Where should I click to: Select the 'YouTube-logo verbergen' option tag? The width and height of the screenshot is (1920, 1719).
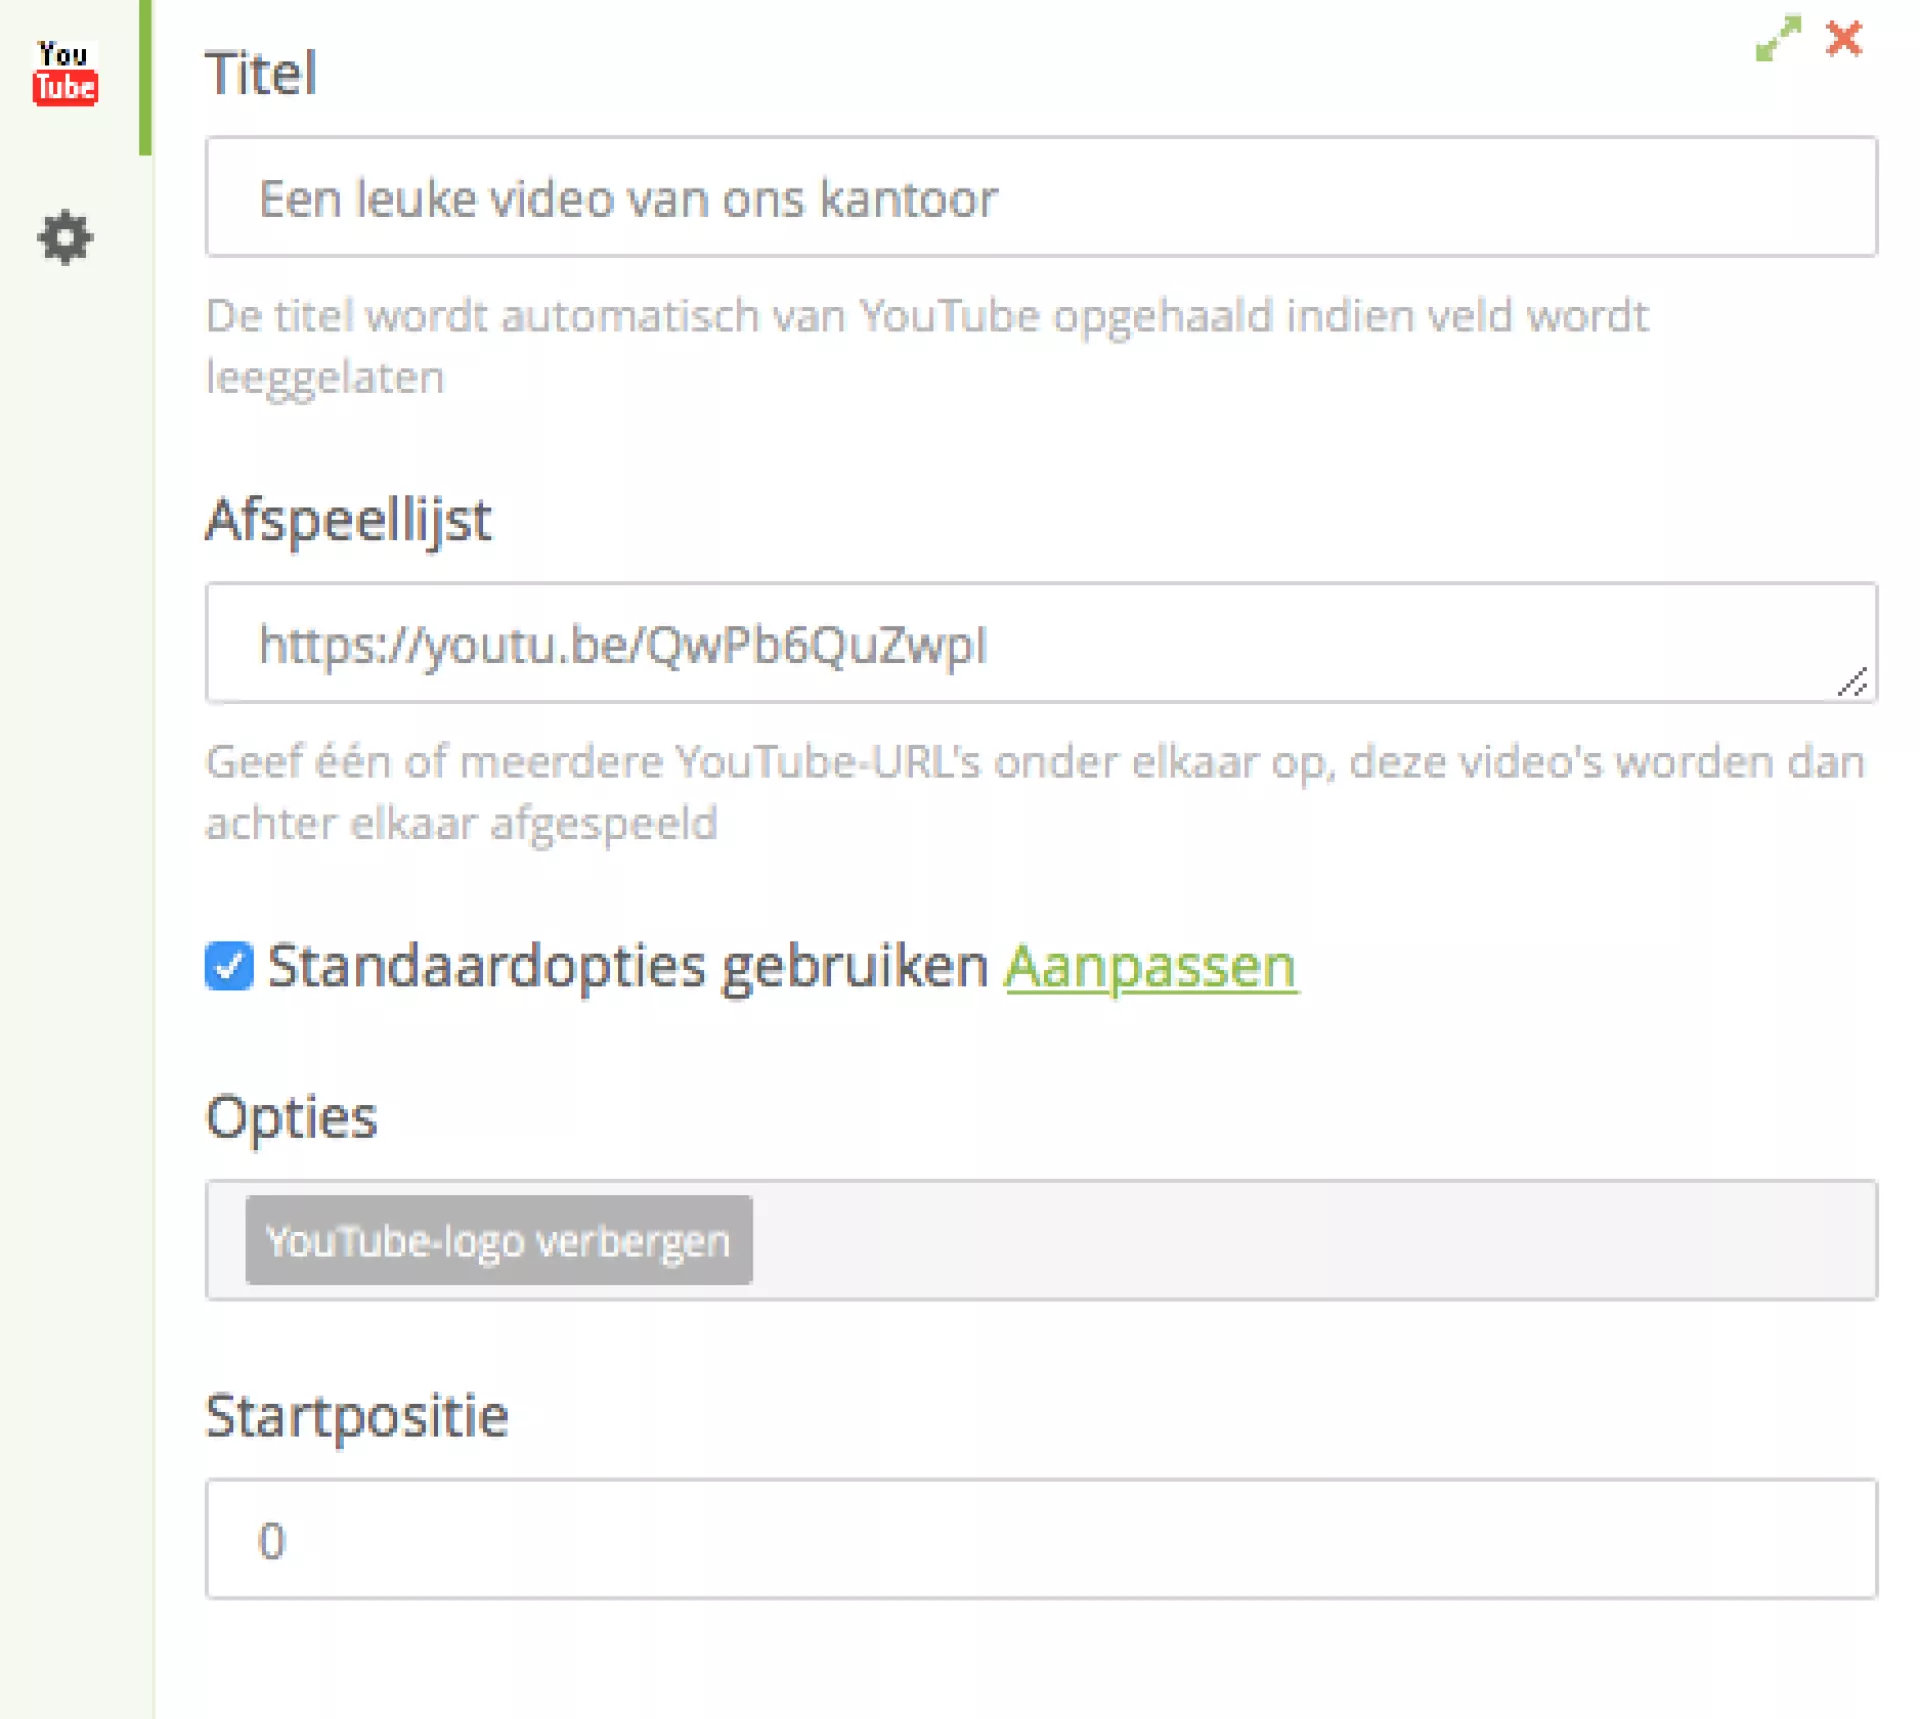pyautogui.click(x=498, y=1240)
